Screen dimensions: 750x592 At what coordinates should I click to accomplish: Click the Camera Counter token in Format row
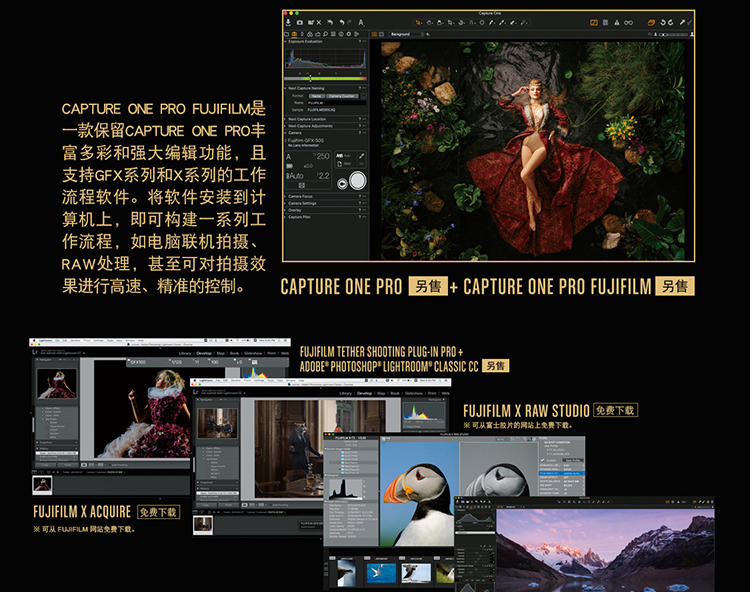click(x=342, y=96)
